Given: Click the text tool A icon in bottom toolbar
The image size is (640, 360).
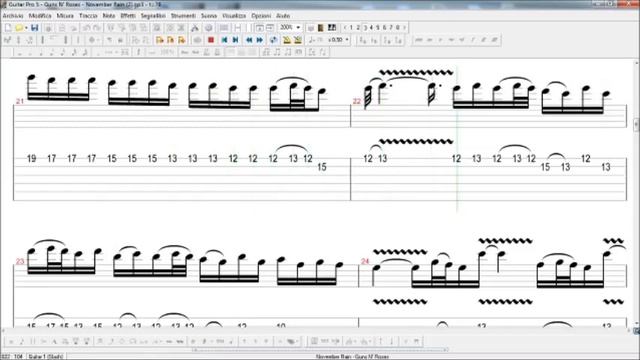Looking at the screenshot, I should 54,341.
